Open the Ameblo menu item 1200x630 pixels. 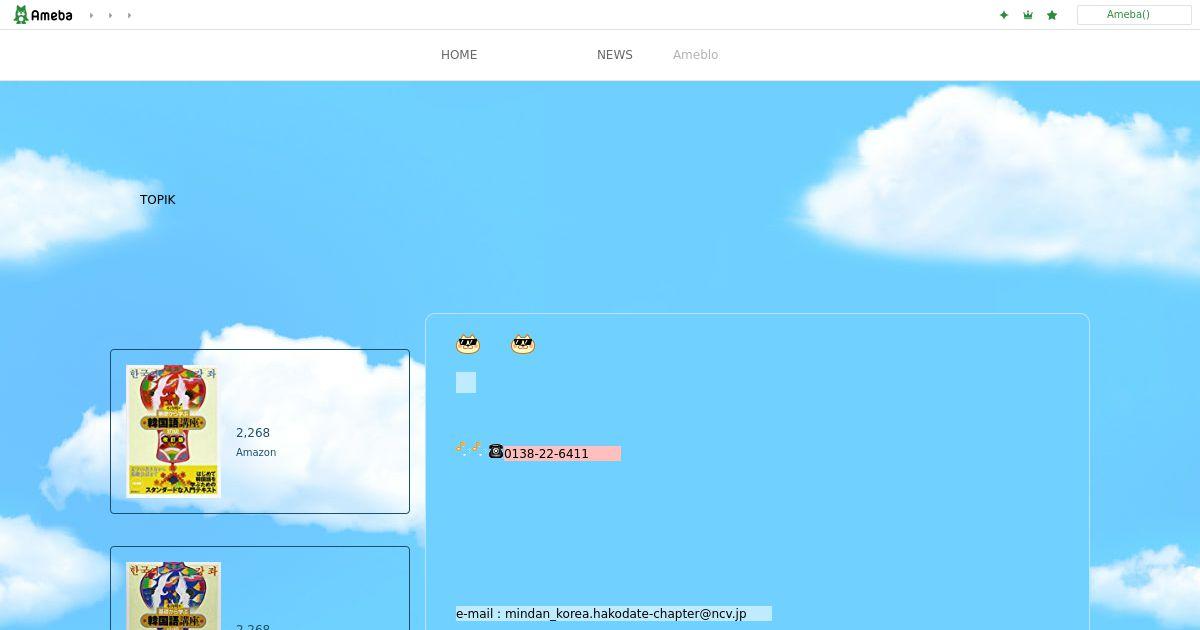[x=695, y=55]
